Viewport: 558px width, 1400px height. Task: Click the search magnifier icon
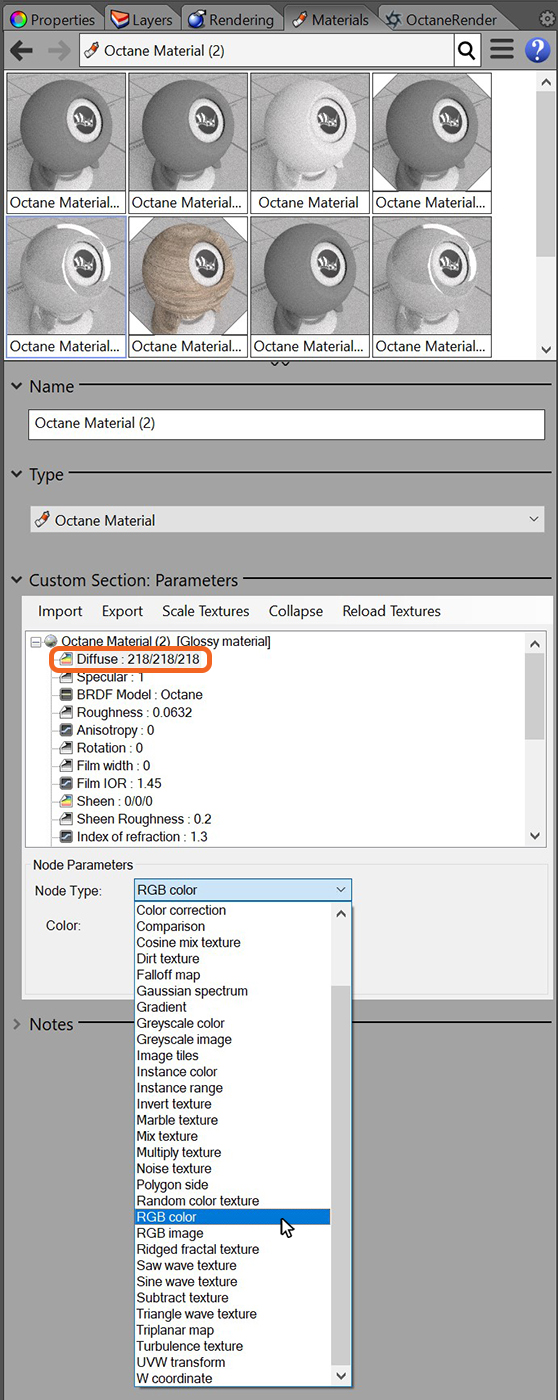click(467, 50)
